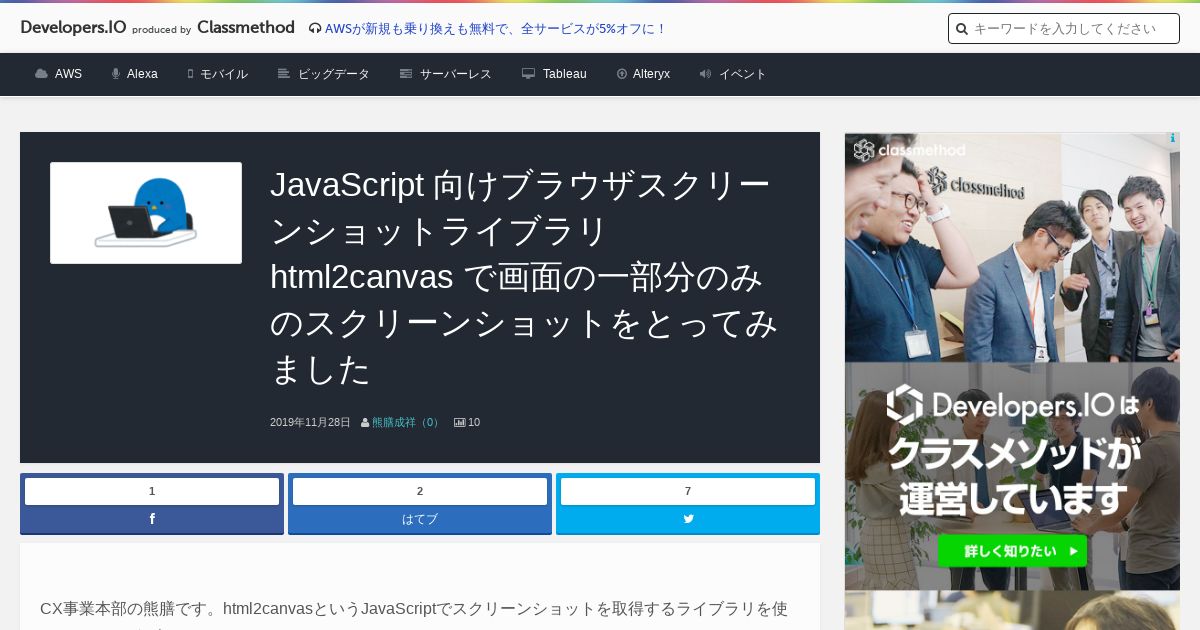Click the Twitter share count 7
This screenshot has width=1200, height=630.
[688, 491]
